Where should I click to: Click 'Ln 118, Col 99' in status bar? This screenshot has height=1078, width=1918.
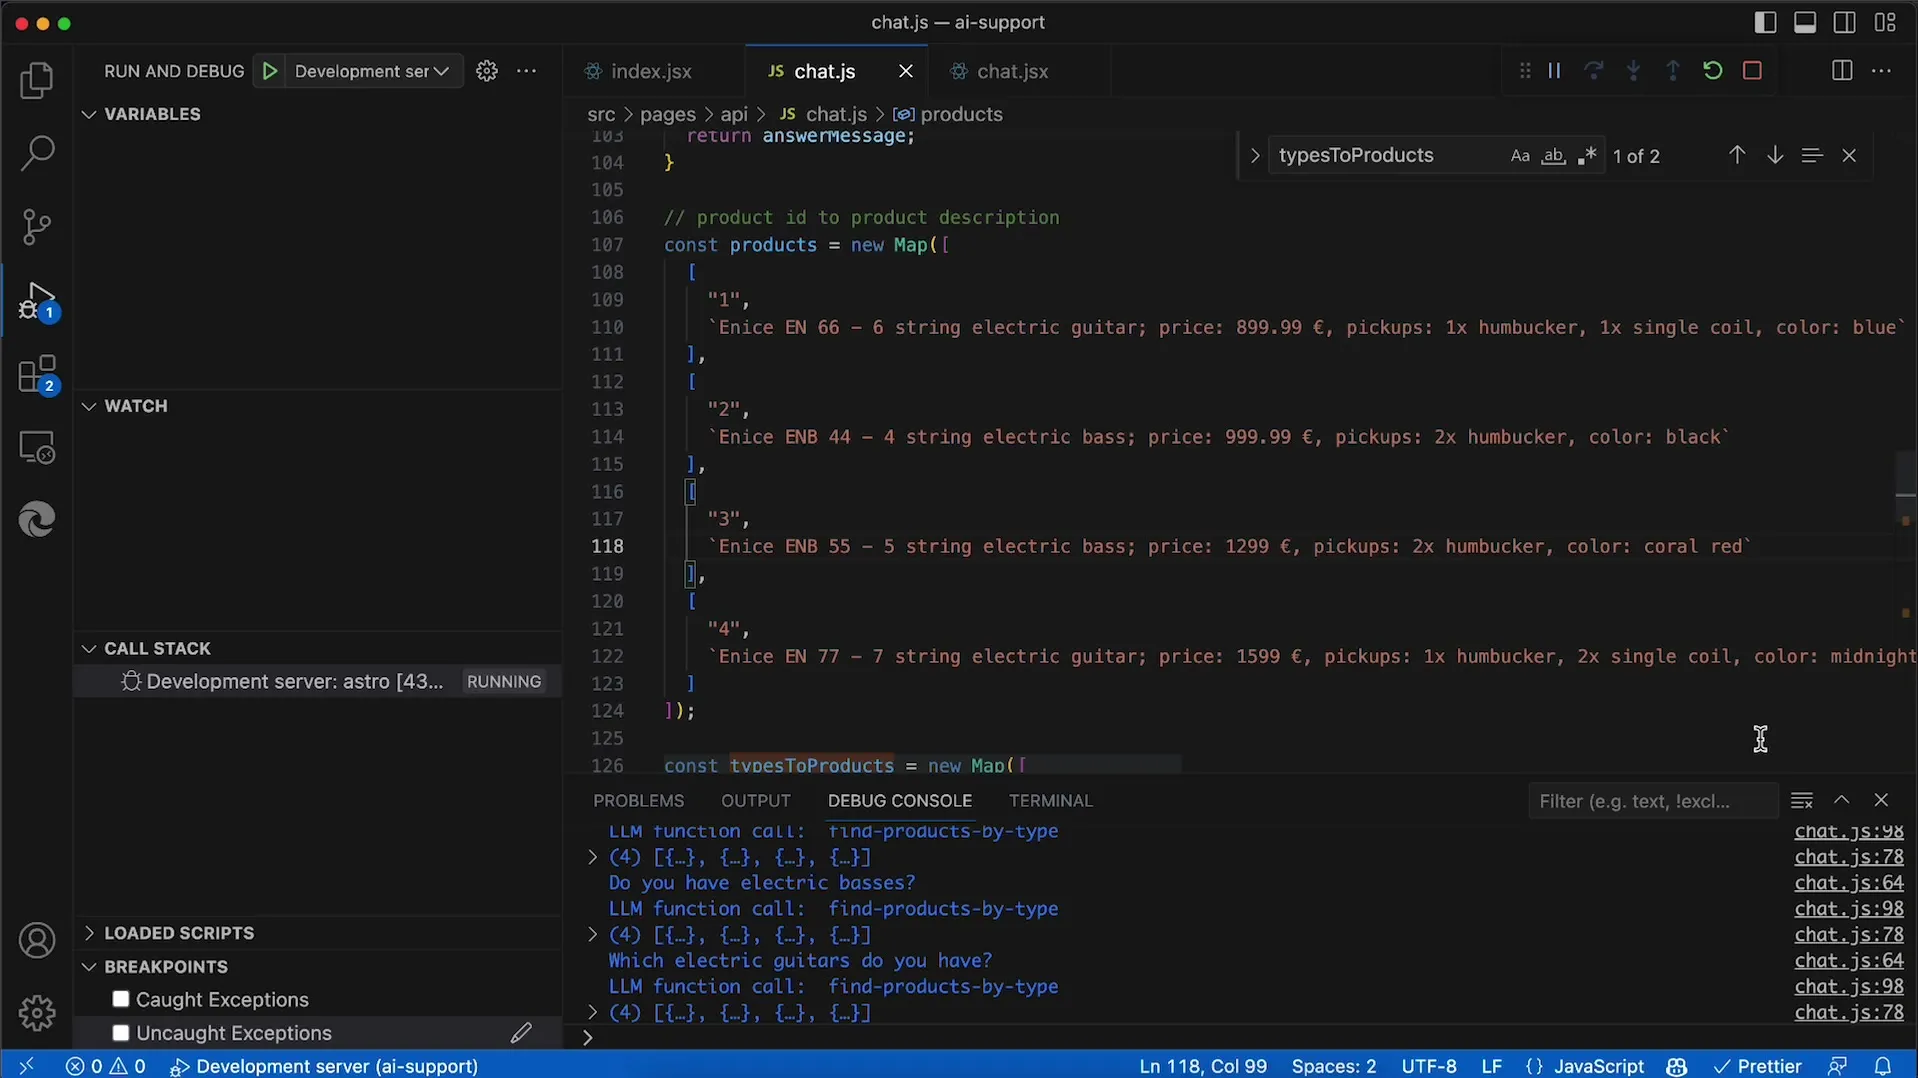(1202, 1066)
